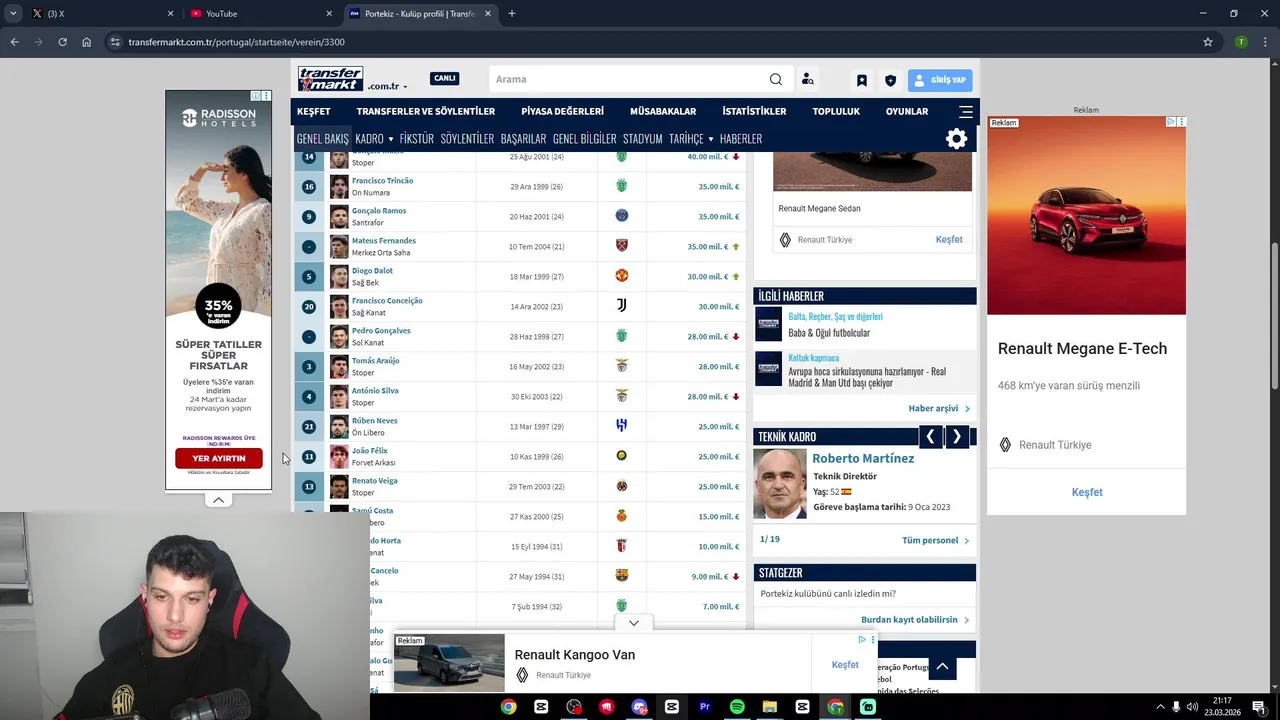Click Tomás Araújo player link
Screen dimensions: 1280x720
[x=375, y=361]
